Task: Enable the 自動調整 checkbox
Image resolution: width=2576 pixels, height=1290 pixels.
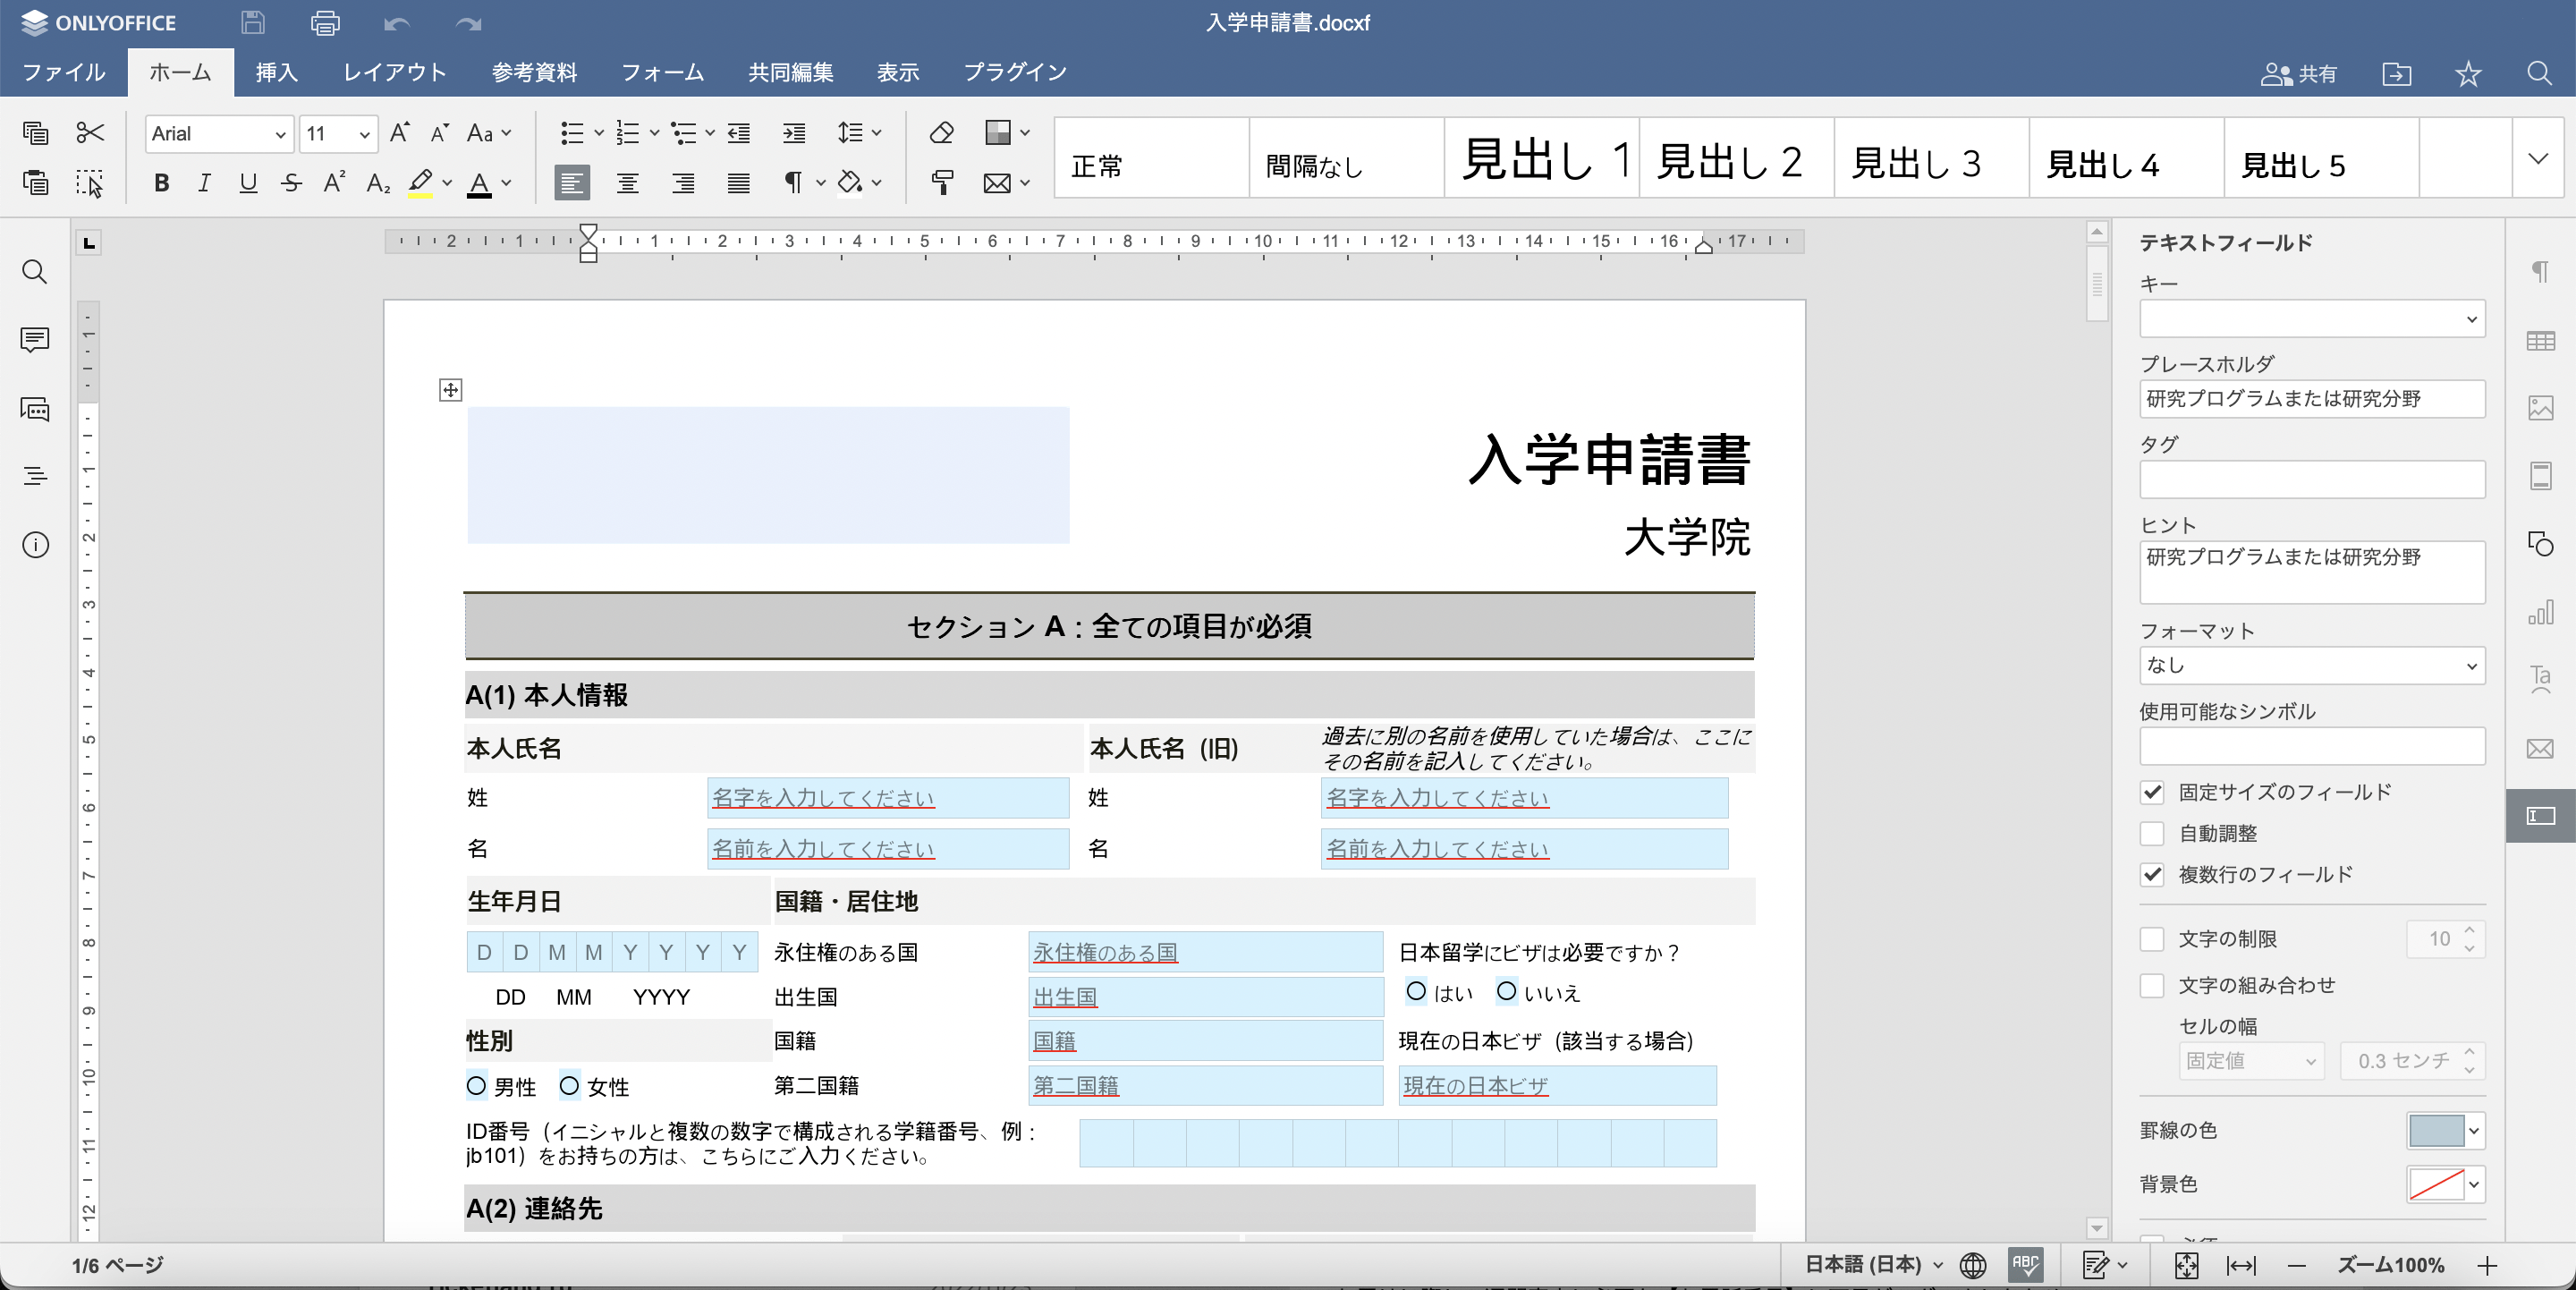Action: [x=2152, y=833]
